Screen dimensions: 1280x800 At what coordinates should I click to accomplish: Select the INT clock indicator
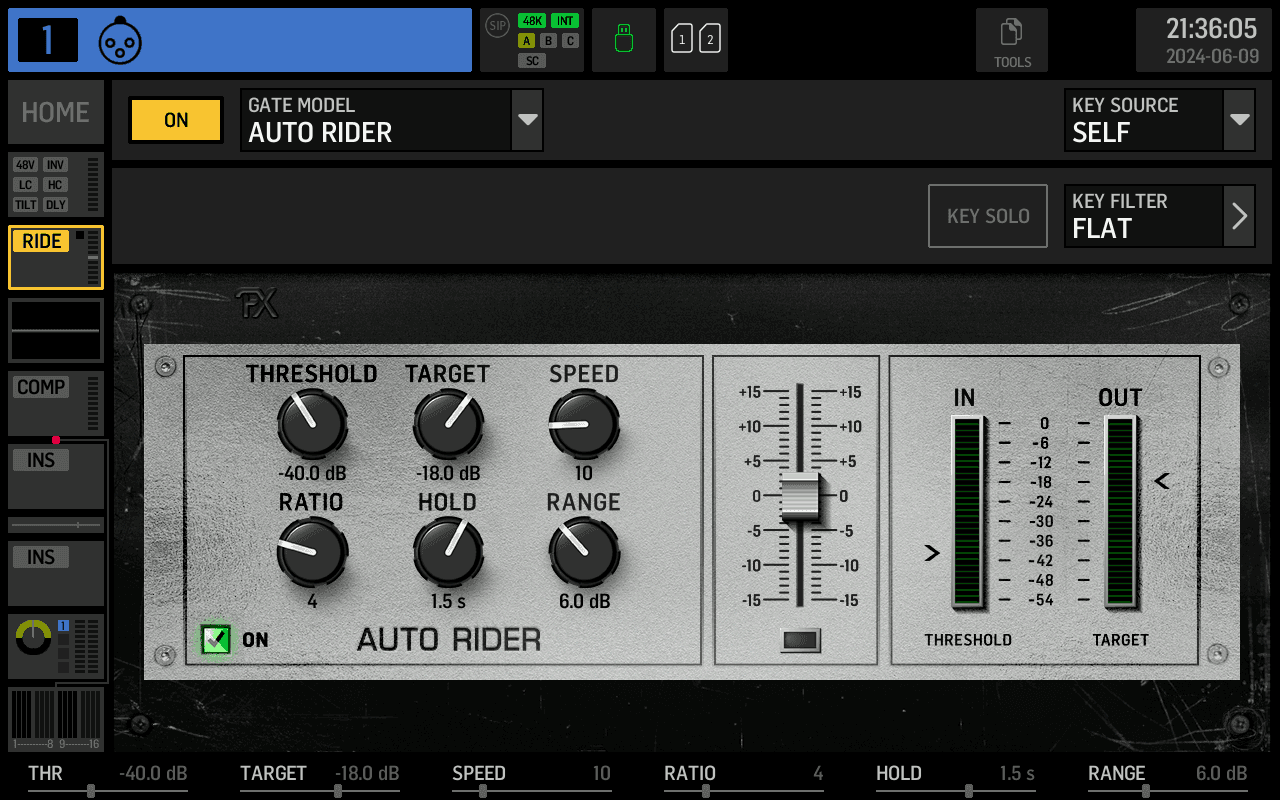point(565,21)
